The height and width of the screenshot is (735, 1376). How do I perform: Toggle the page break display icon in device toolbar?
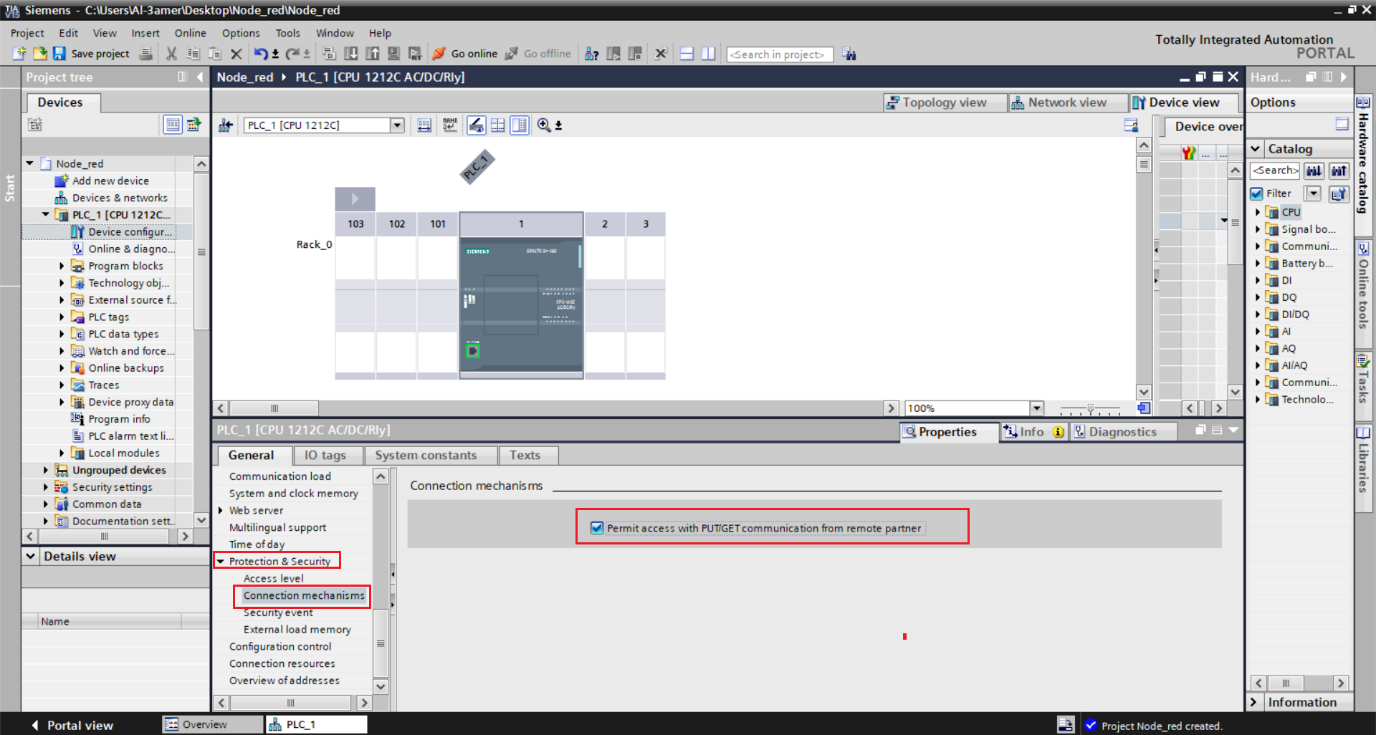[x=497, y=125]
